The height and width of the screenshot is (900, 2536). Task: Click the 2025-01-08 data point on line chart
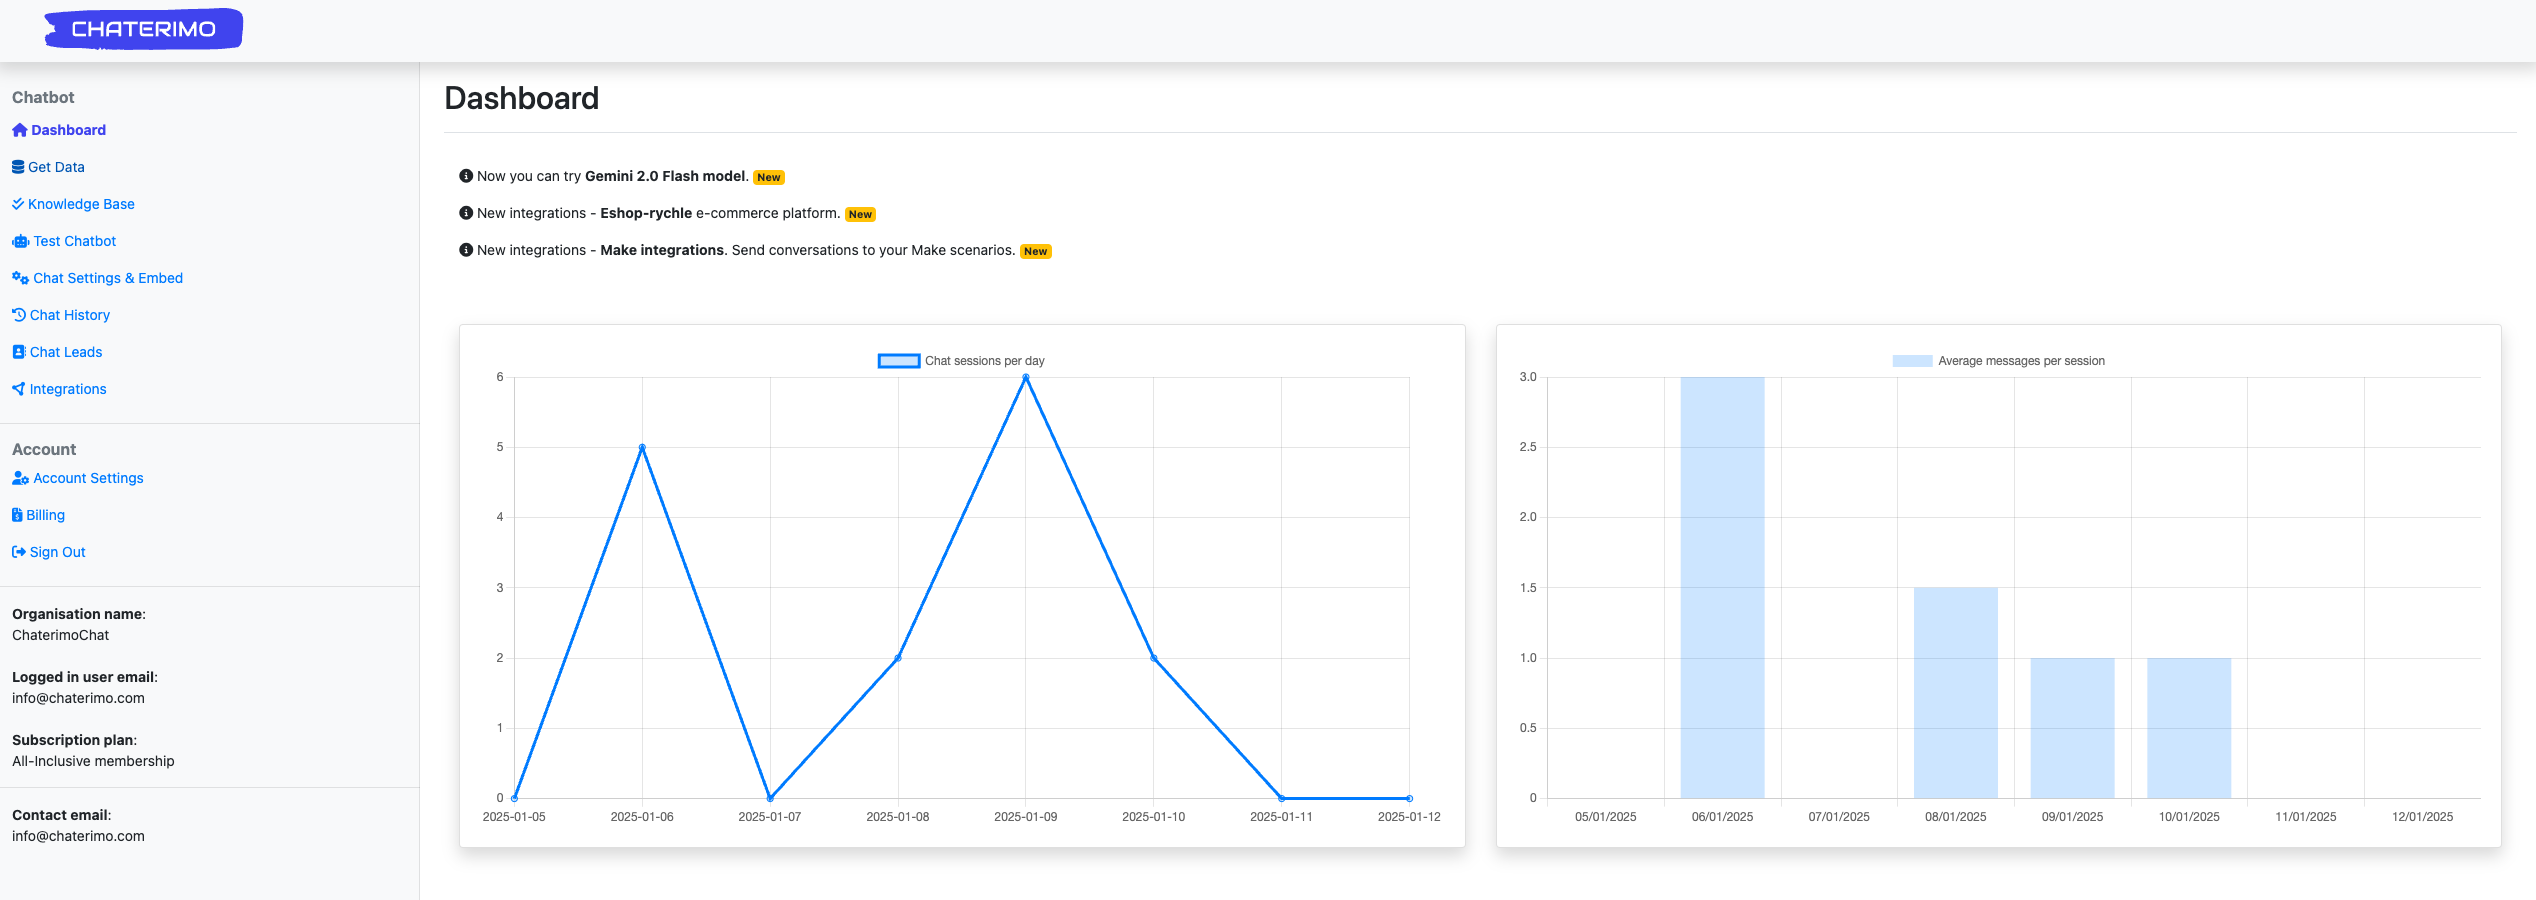tap(898, 658)
